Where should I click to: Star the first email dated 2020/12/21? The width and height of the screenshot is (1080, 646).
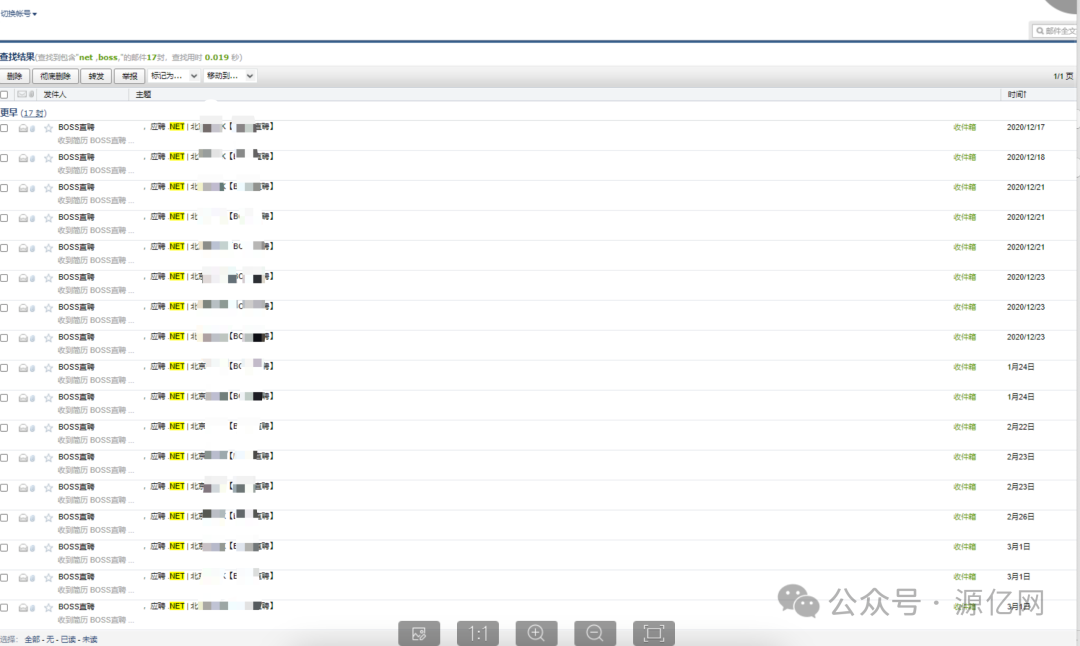click(48, 188)
